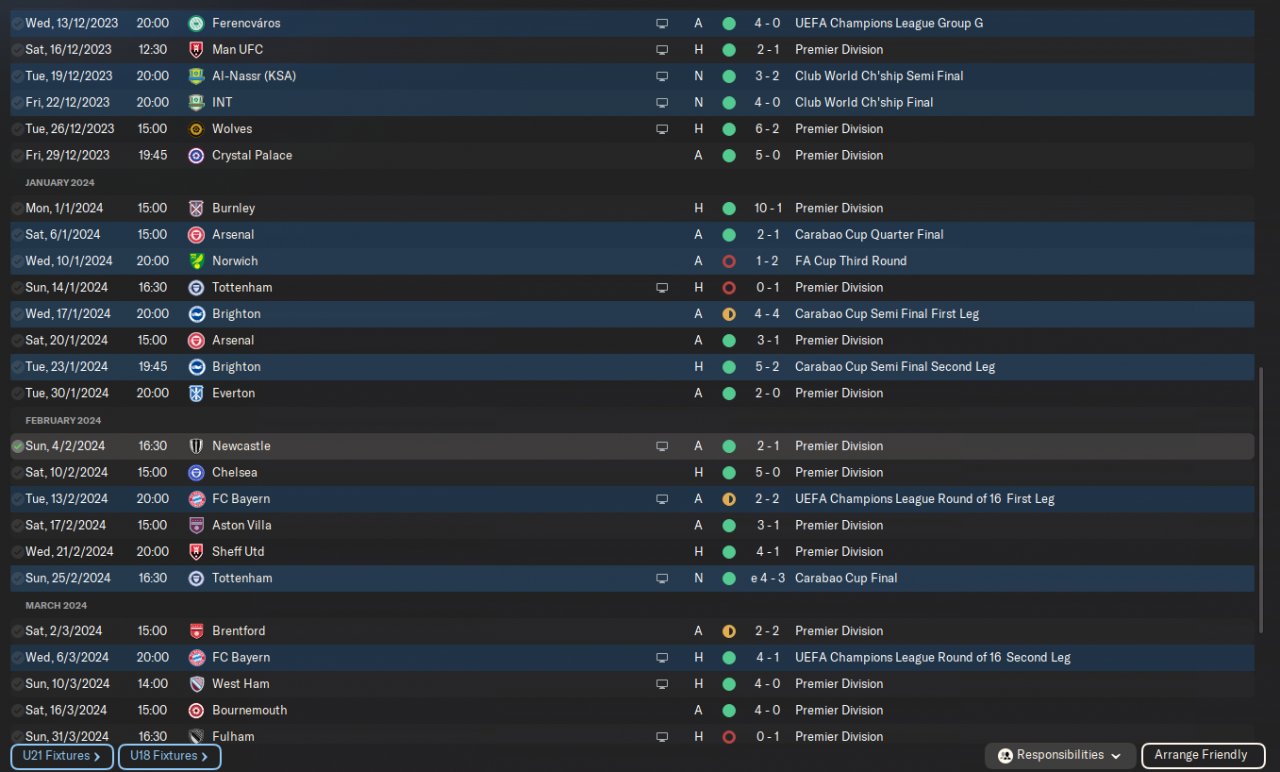Open U21 Fixtures via its chevron button
The height and width of the screenshot is (772, 1280).
[x=62, y=757]
